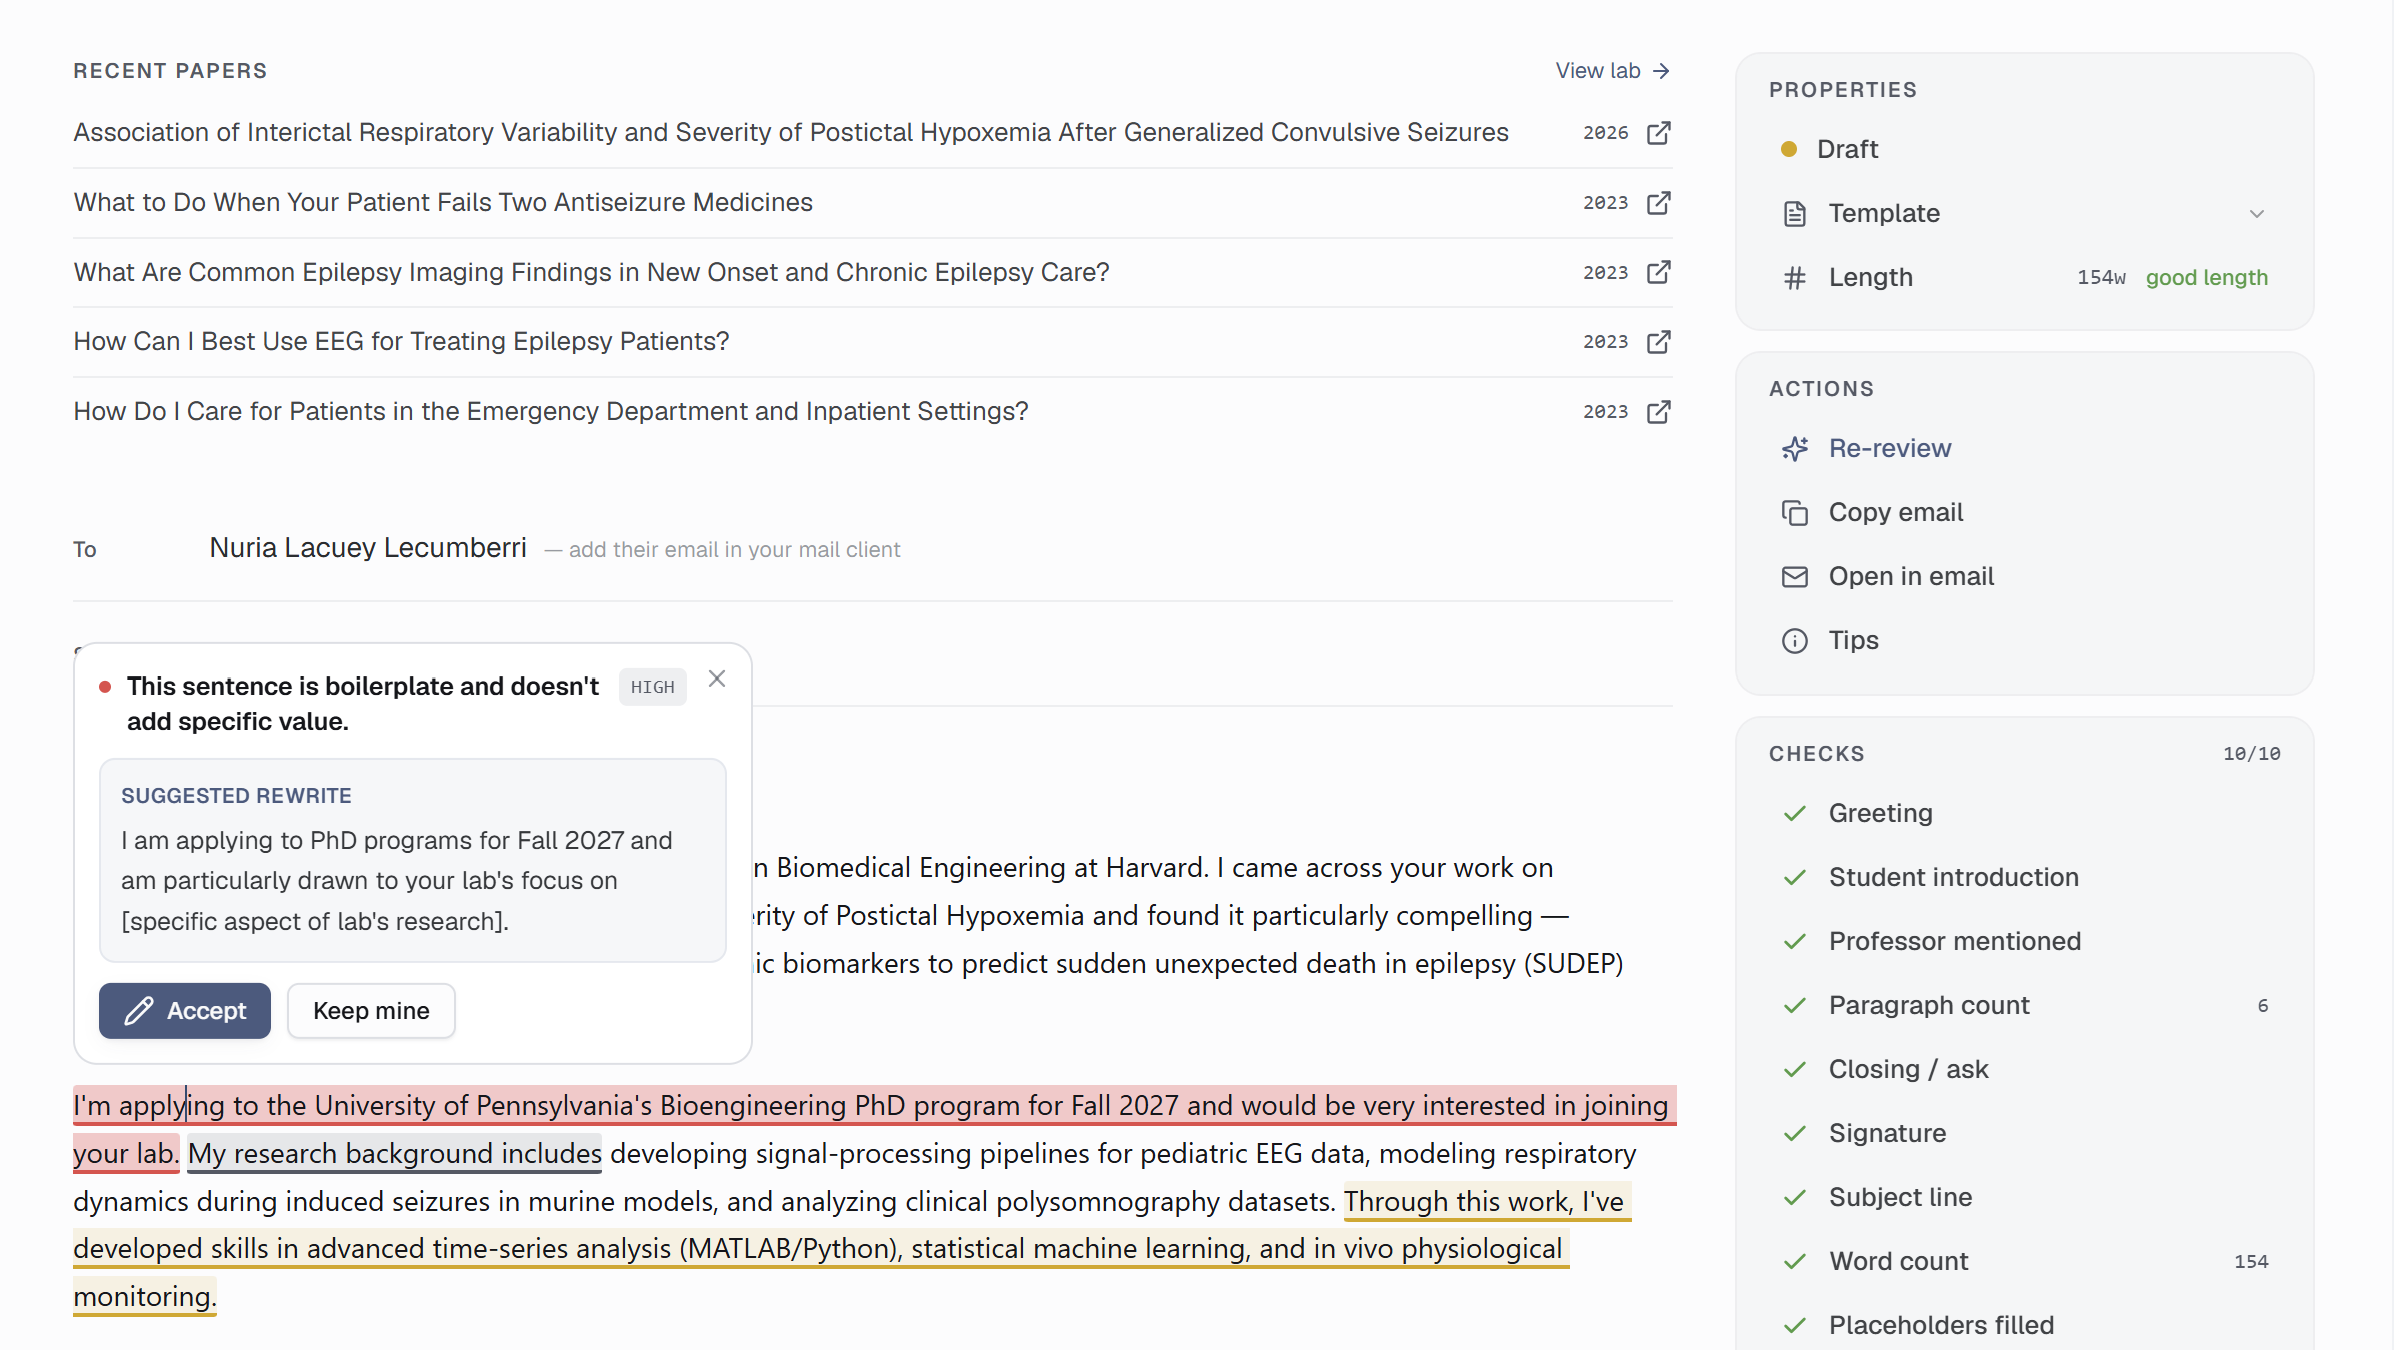
Task: Open paper on Emergency Department and Inpatient Settings
Action: click(550, 412)
